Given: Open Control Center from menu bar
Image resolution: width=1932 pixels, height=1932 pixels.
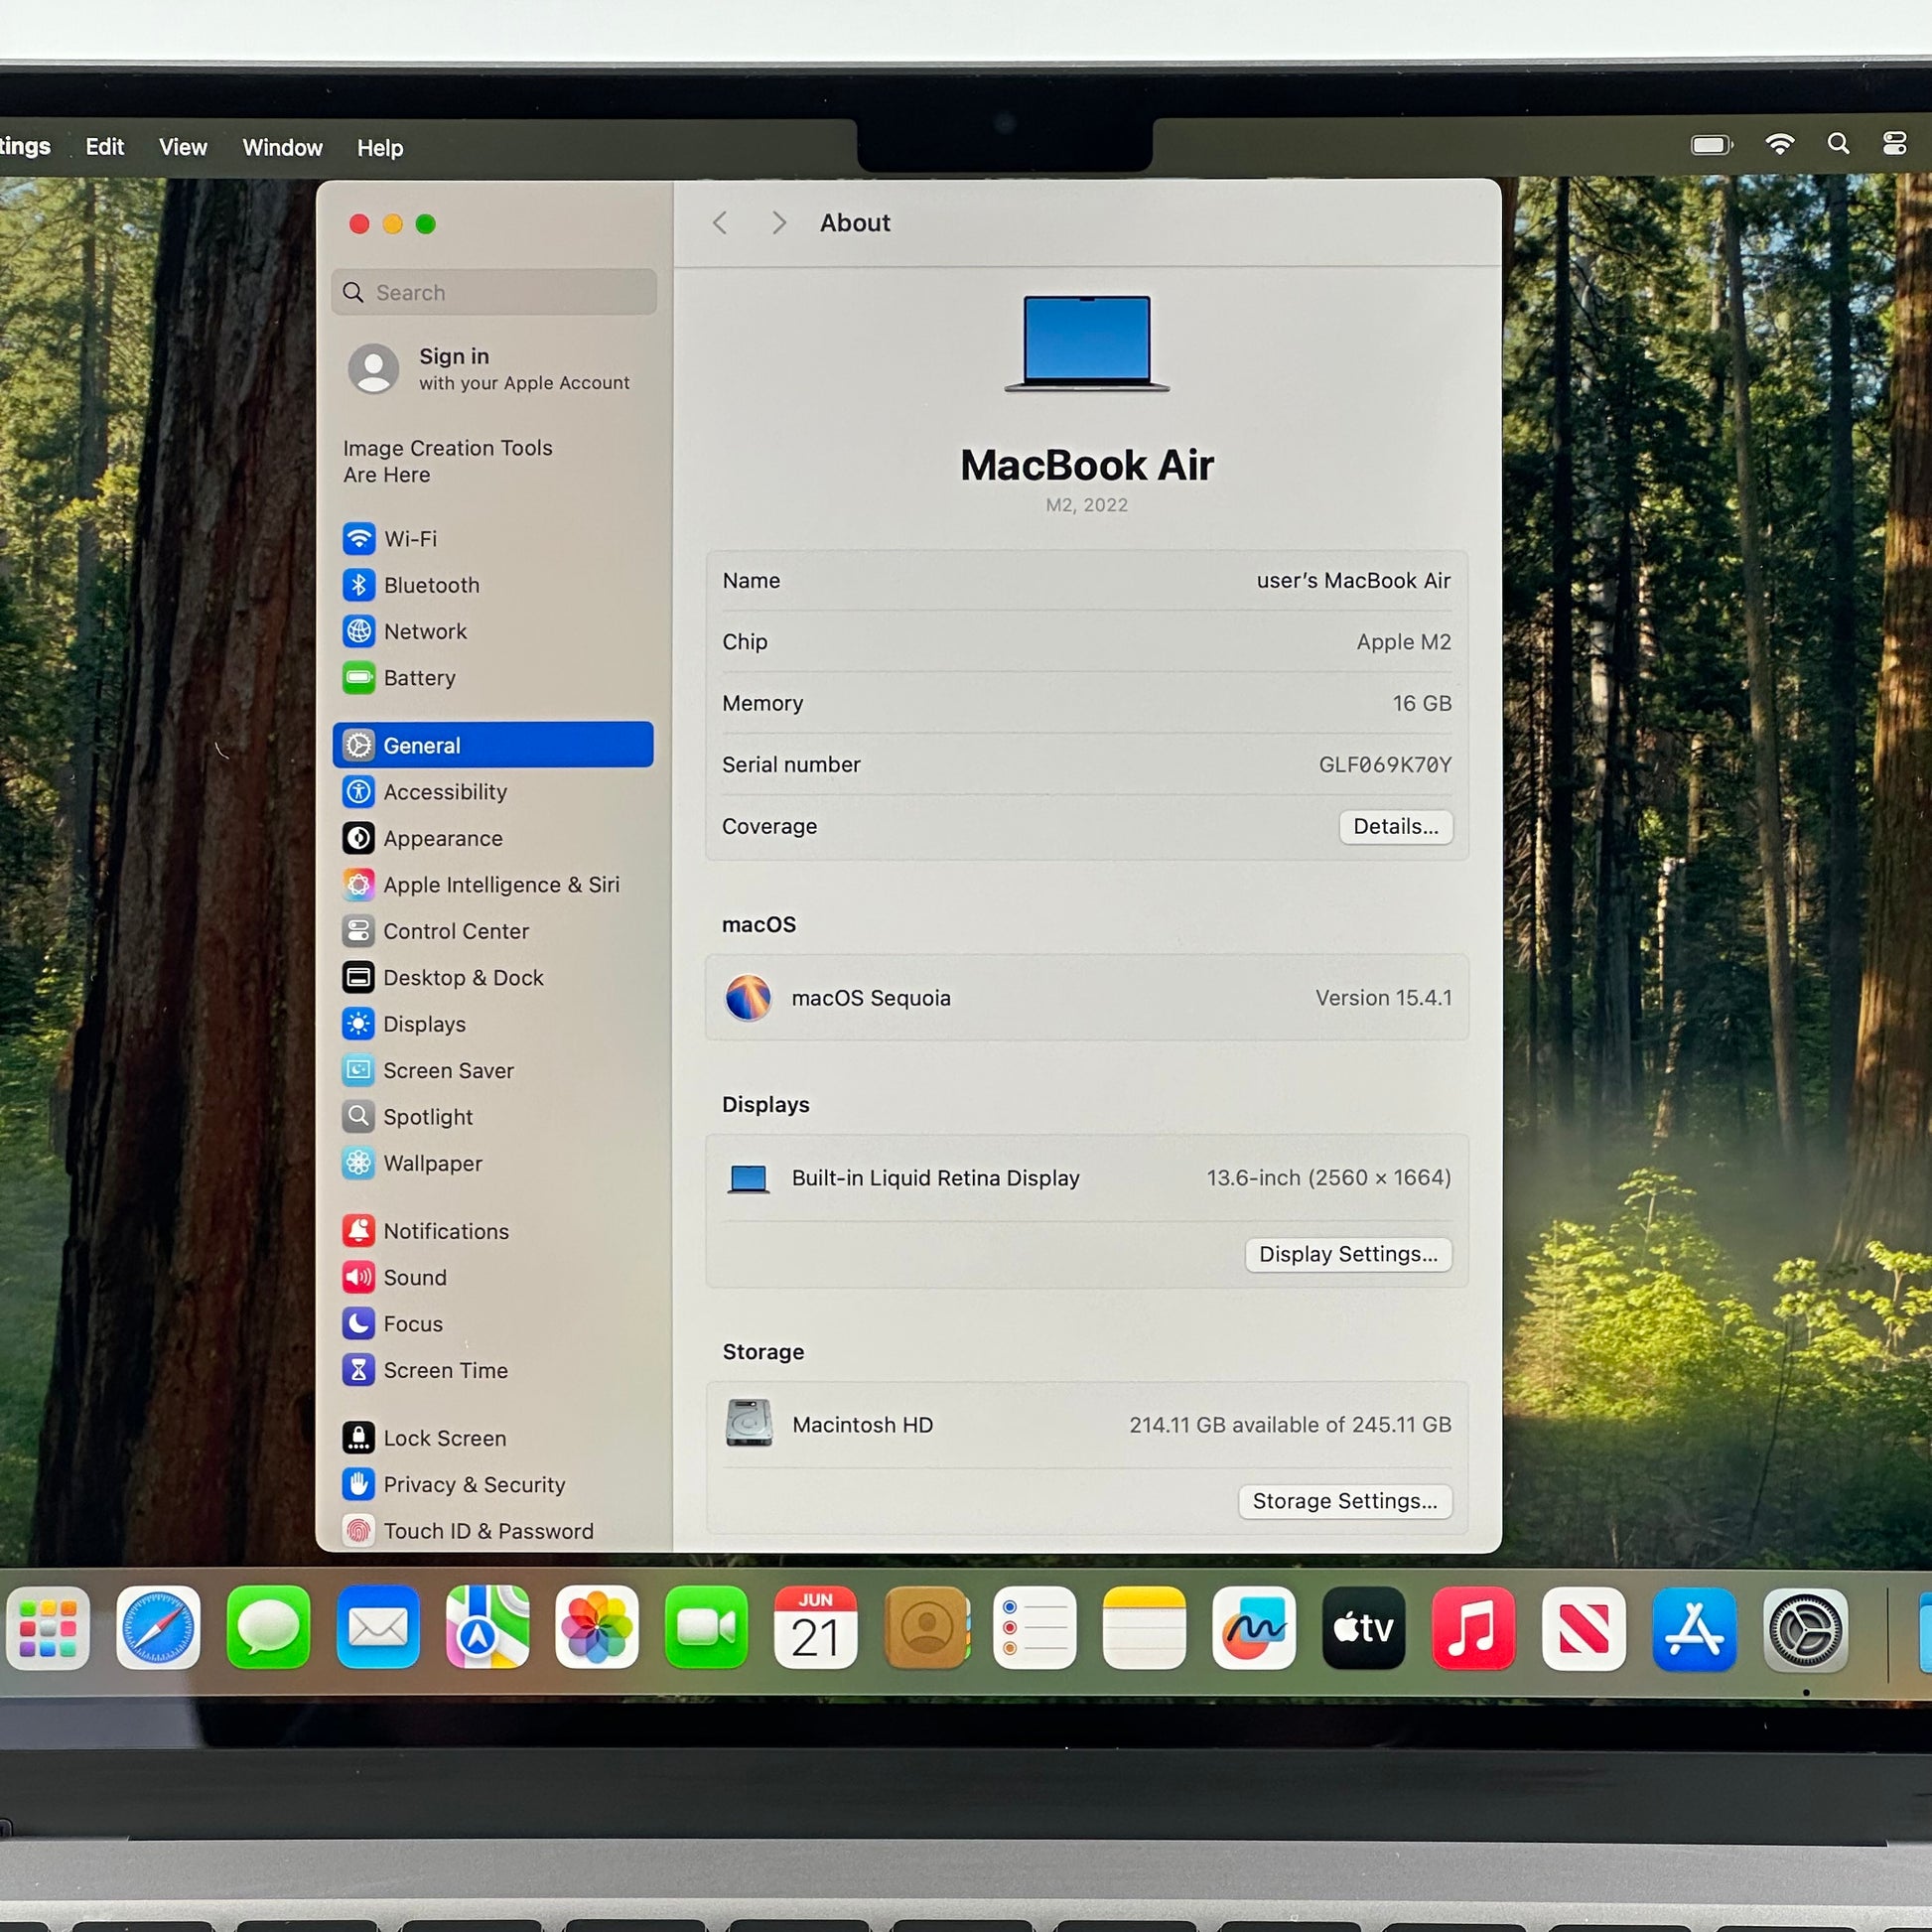Looking at the screenshot, I should pyautogui.click(x=1895, y=143).
